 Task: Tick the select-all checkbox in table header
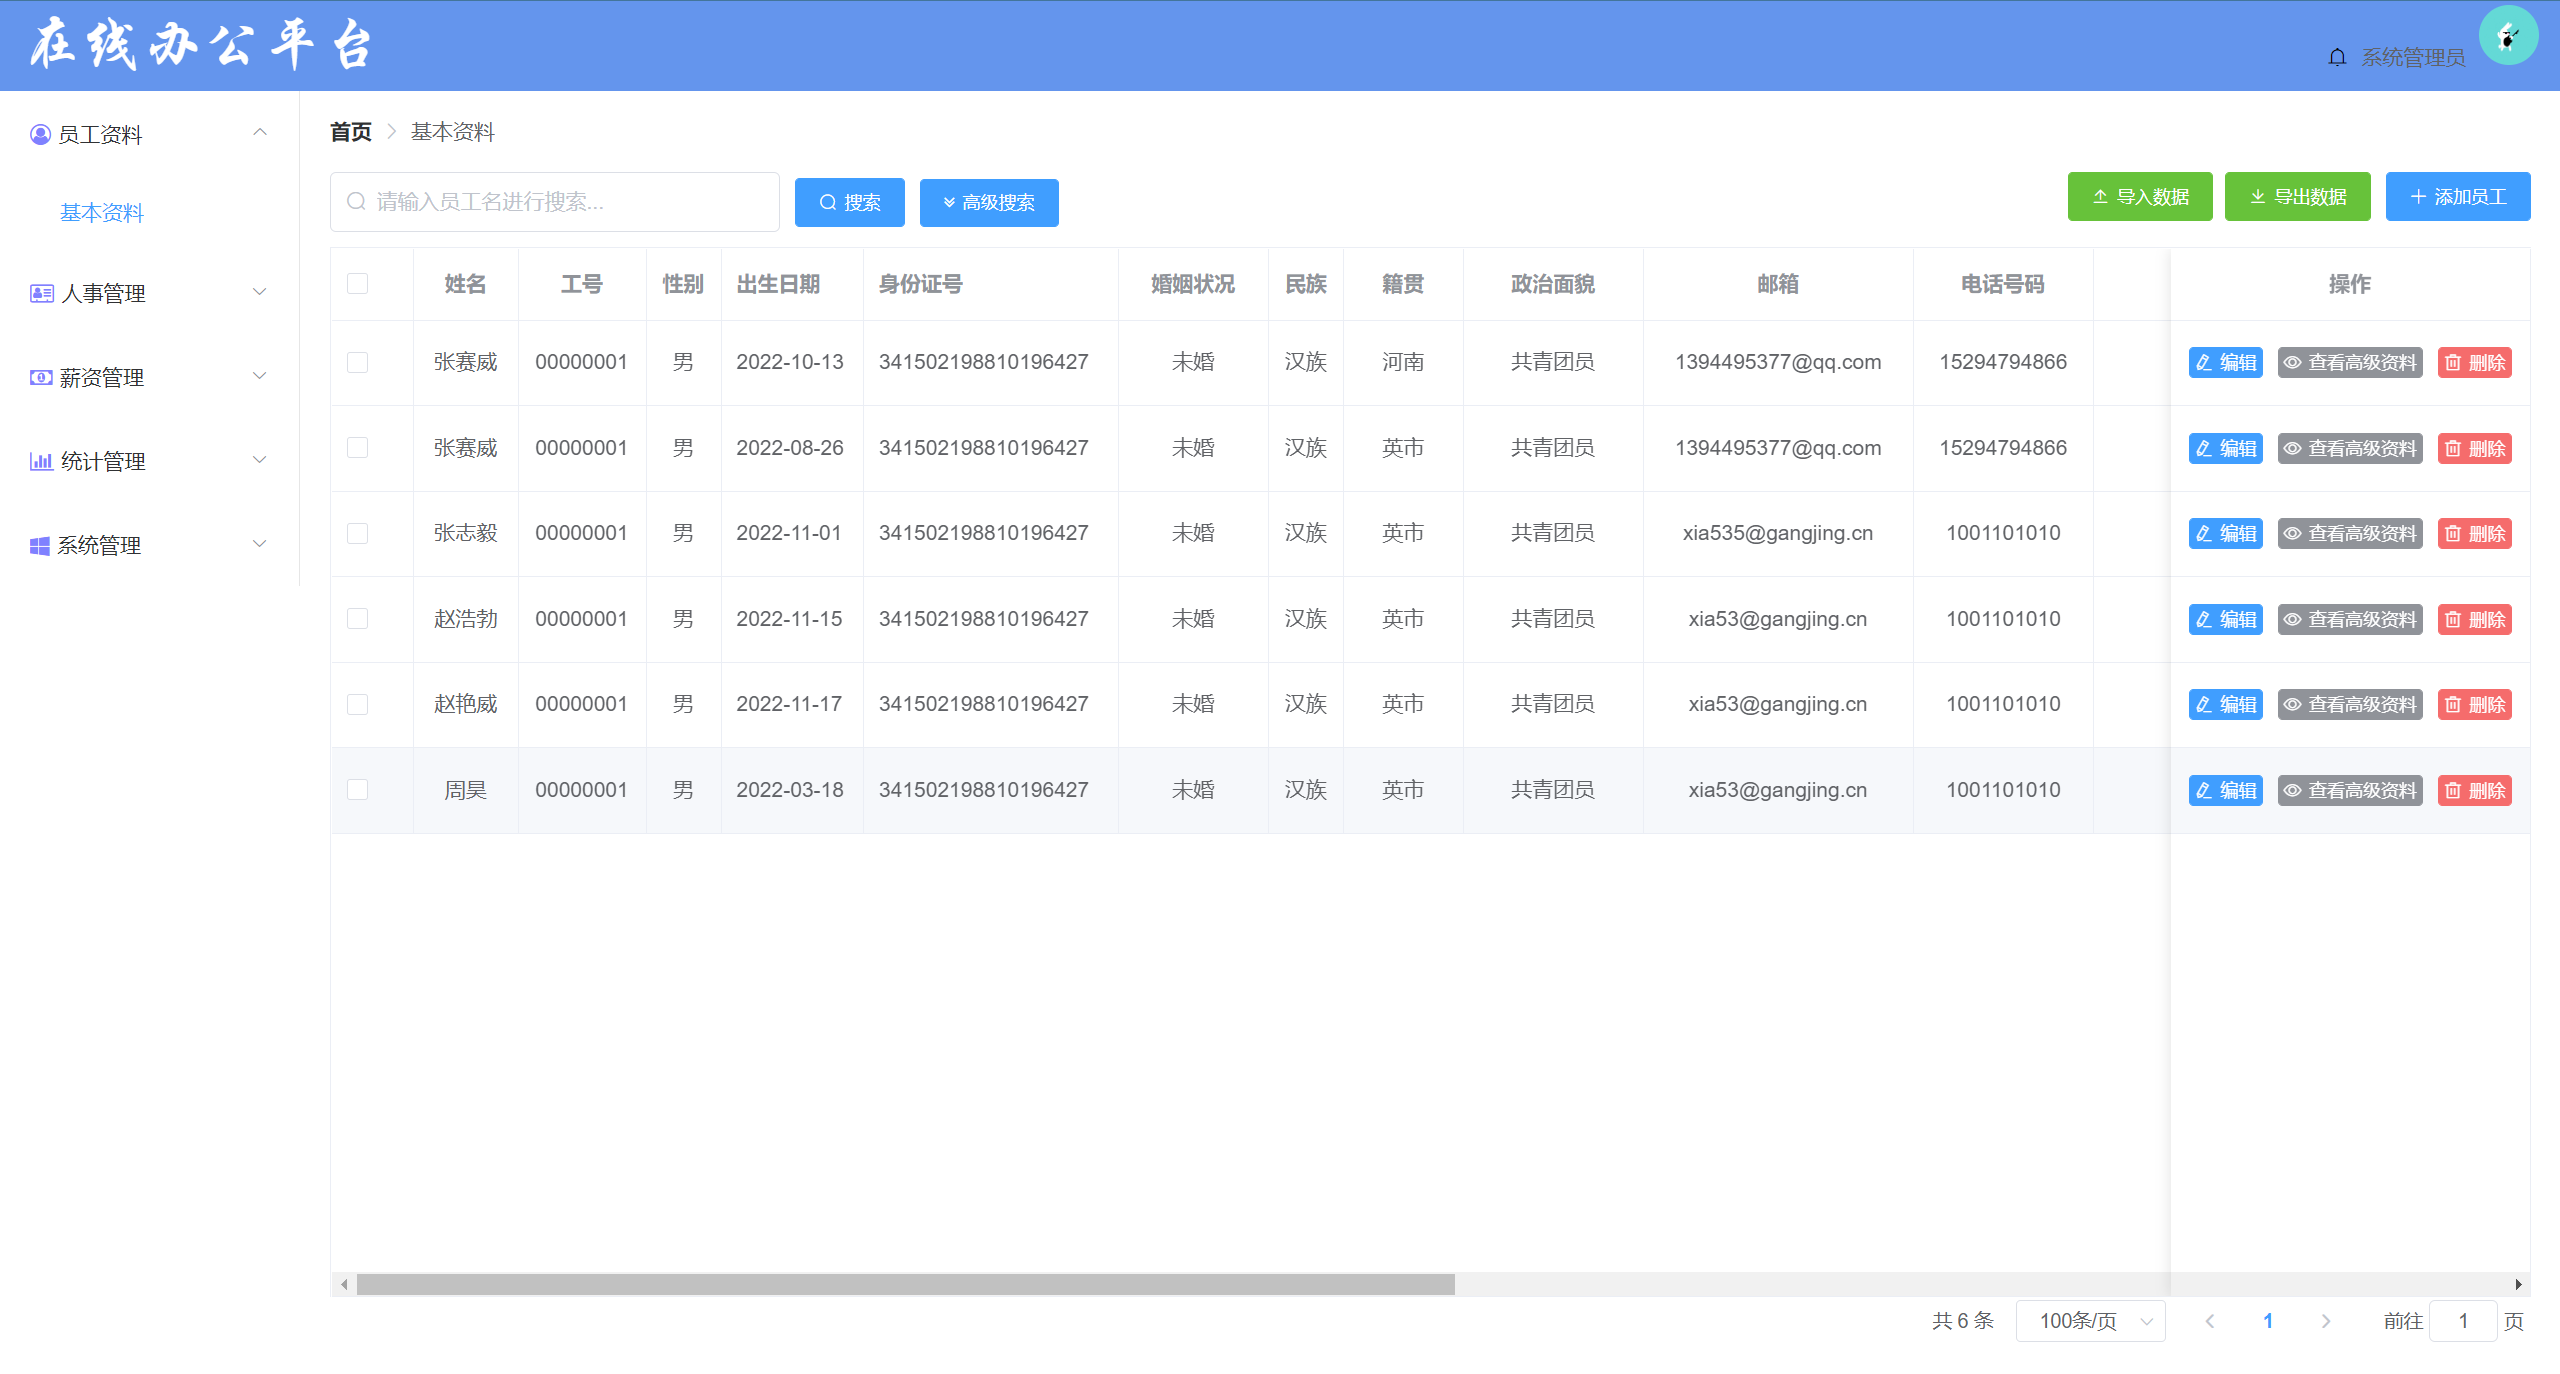pos(357,284)
